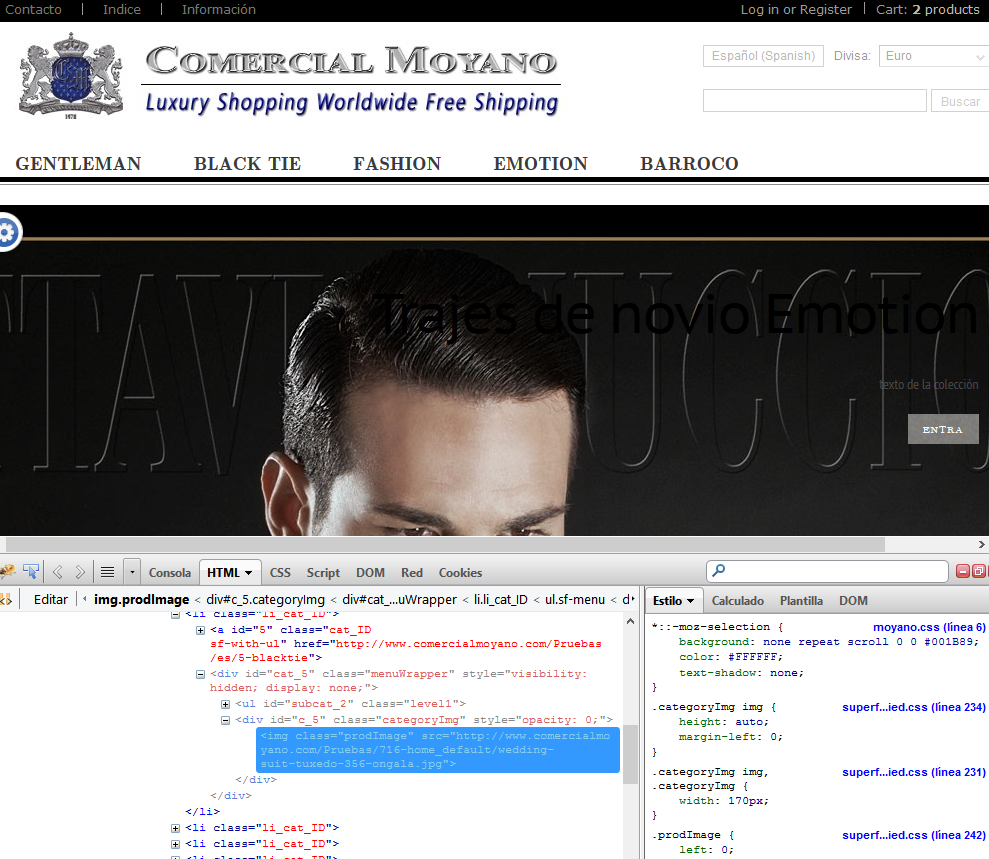
Task: Open the BARROCO menu
Action: click(x=689, y=163)
